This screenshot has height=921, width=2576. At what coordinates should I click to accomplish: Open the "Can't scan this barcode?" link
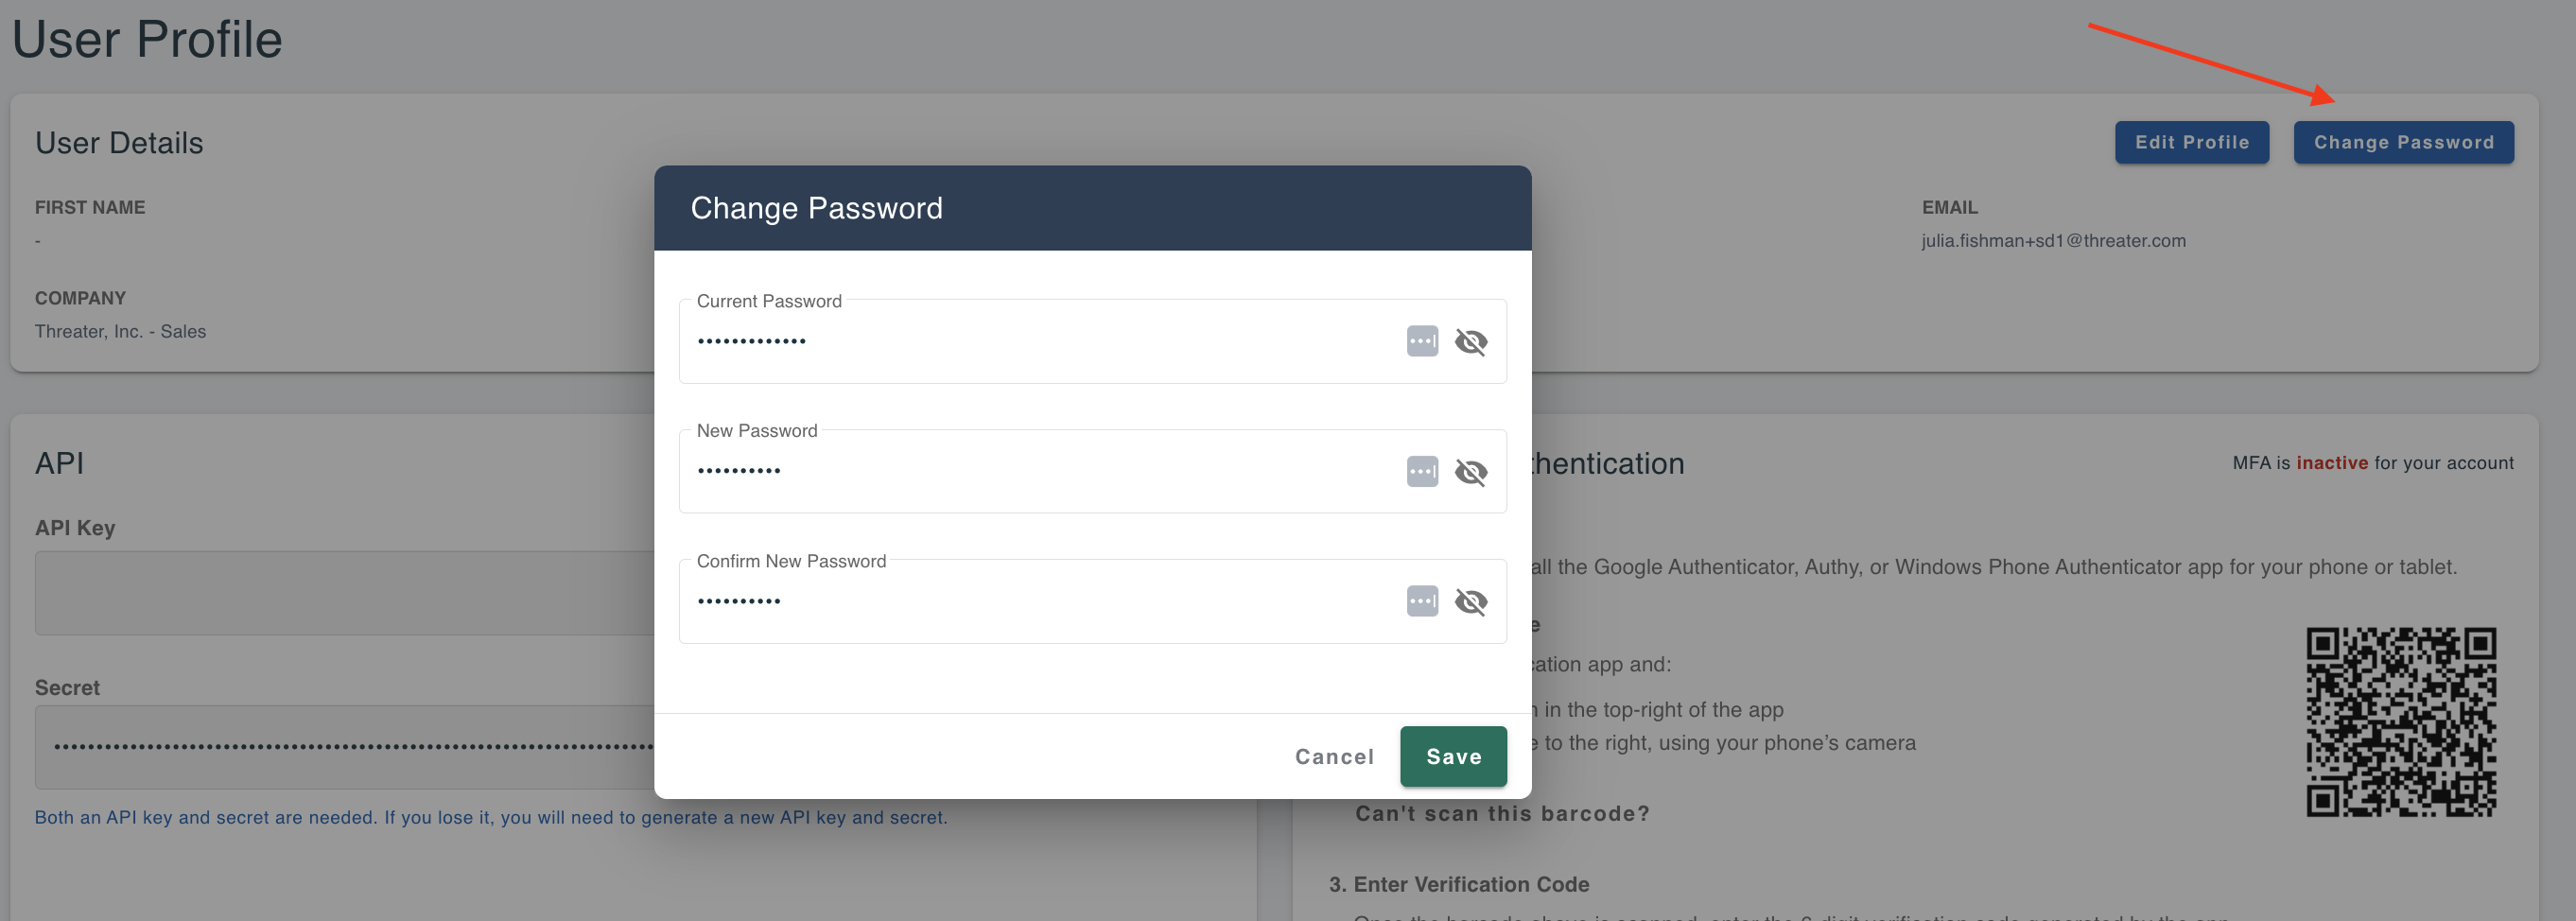[x=1502, y=813]
